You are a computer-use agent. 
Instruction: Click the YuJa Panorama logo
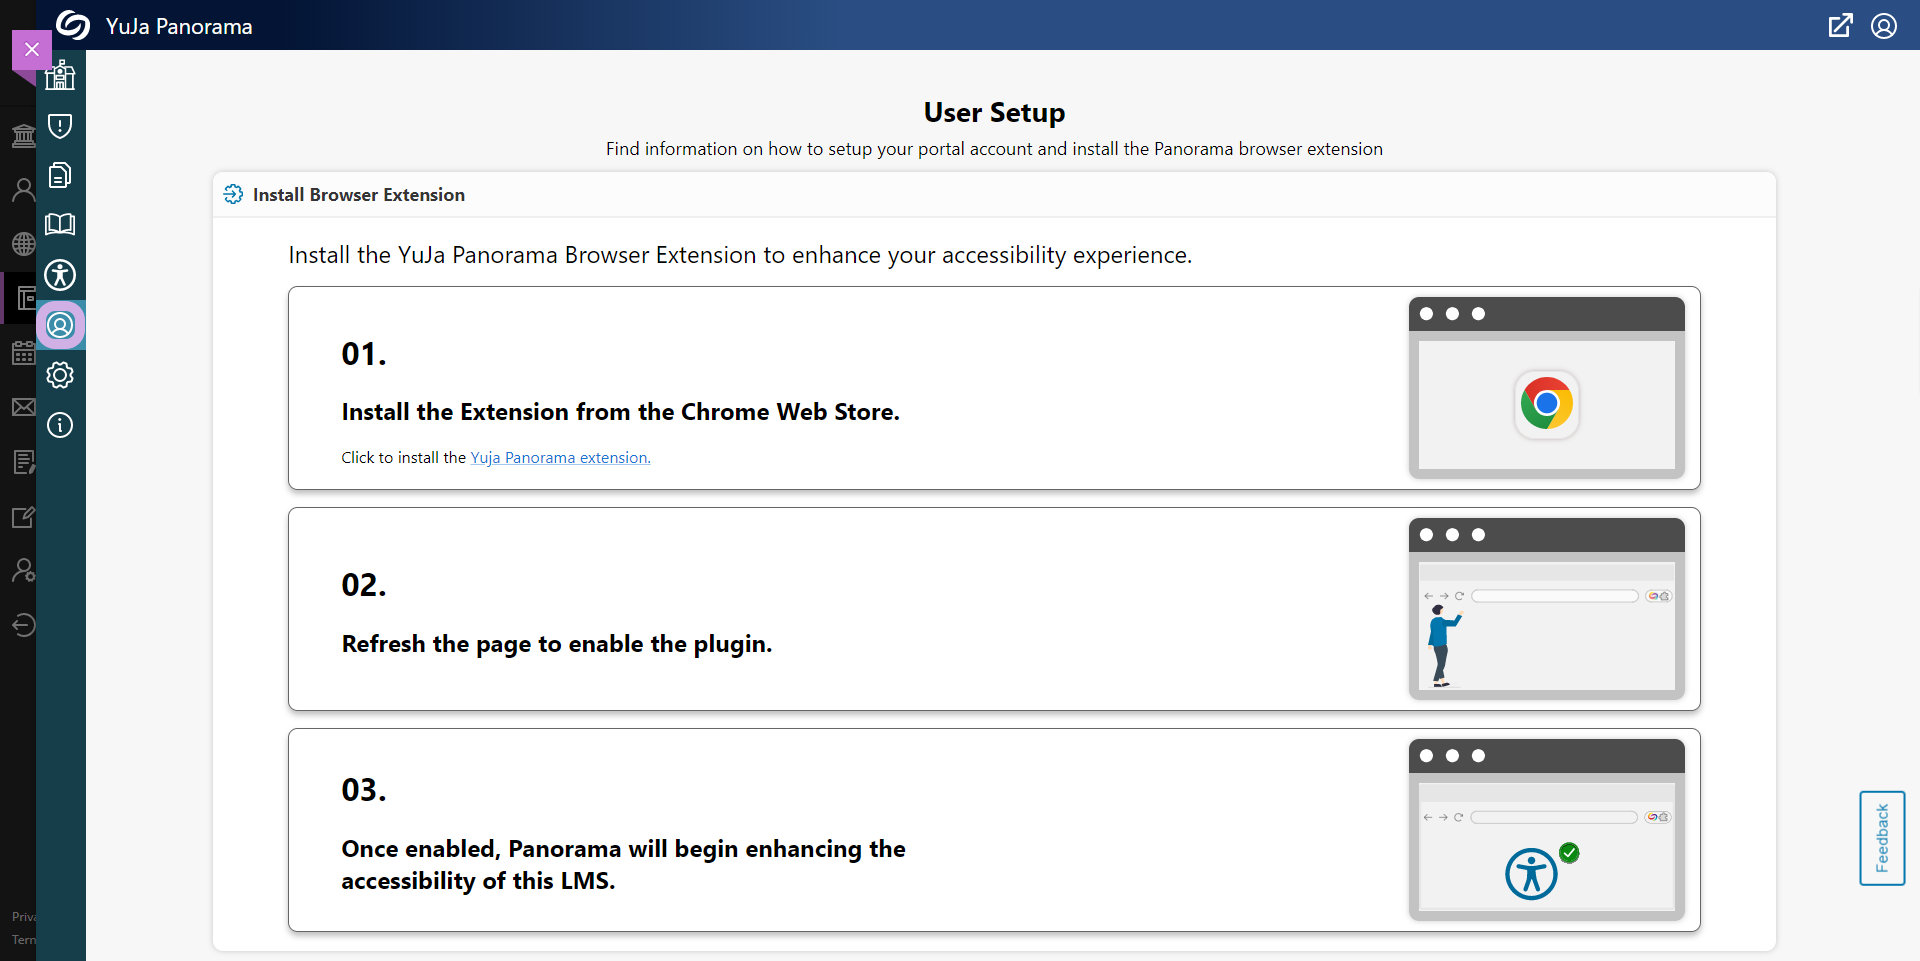[x=73, y=25]
